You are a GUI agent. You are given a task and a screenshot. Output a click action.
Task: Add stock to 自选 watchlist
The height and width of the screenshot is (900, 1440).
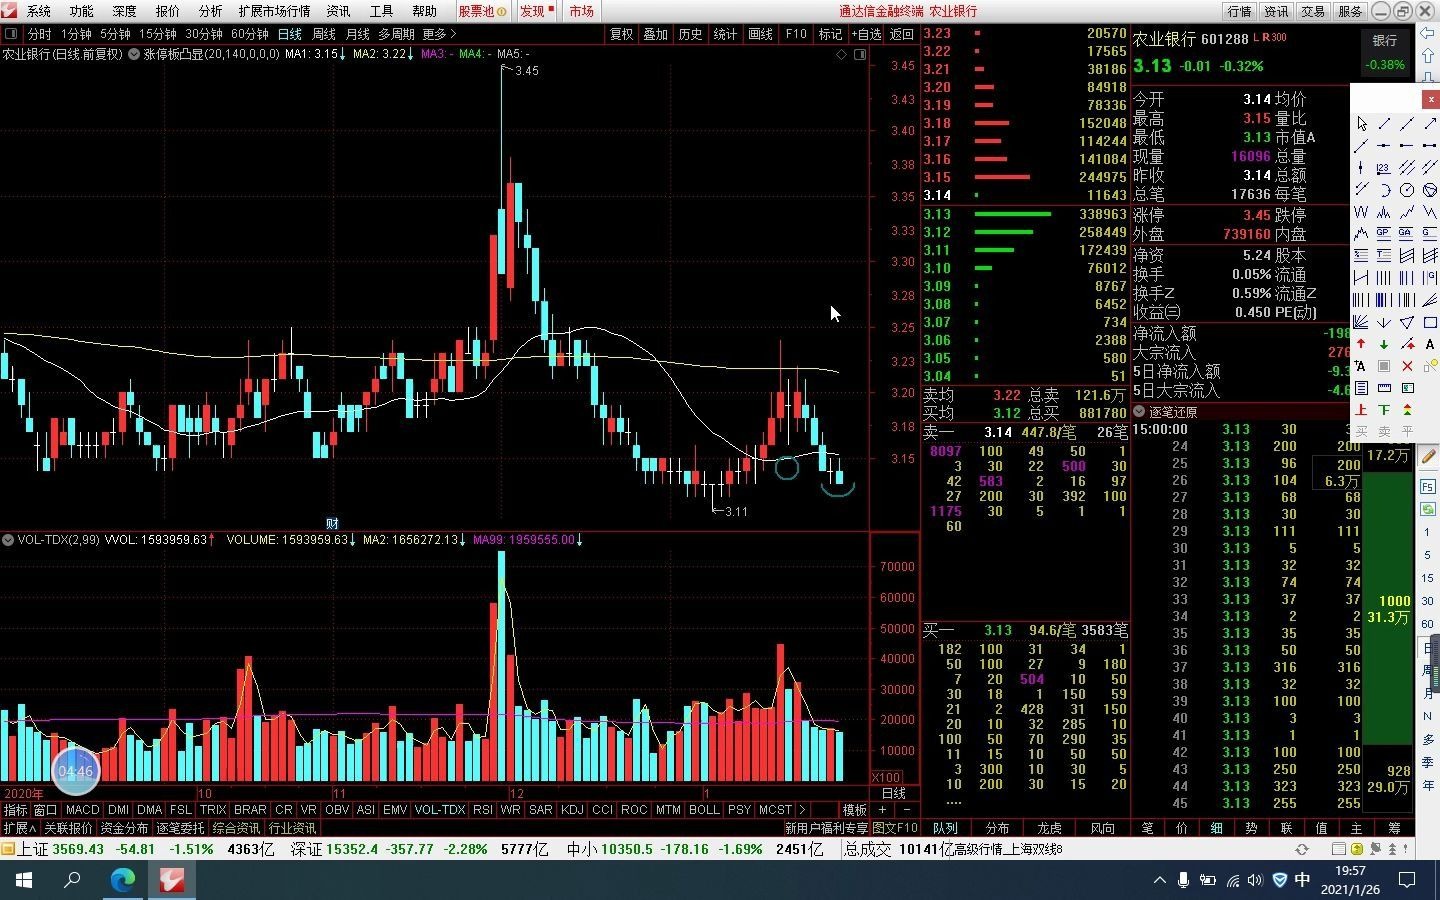pos(866,34)
